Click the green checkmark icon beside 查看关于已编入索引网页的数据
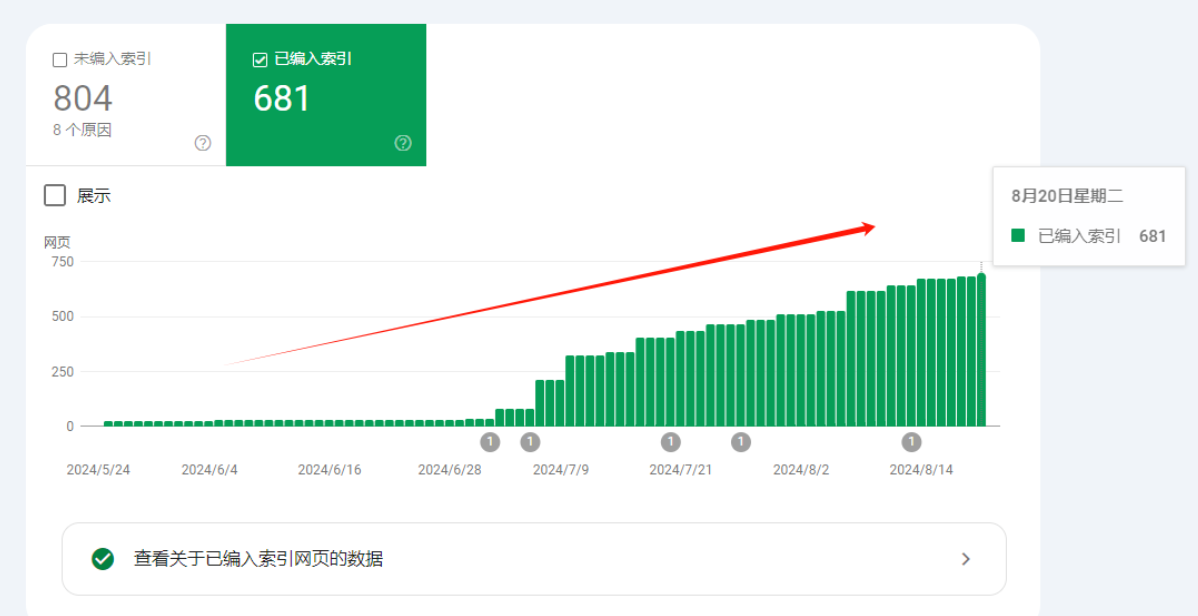This screenshot has width=1198, height=616. click(103, 559)
